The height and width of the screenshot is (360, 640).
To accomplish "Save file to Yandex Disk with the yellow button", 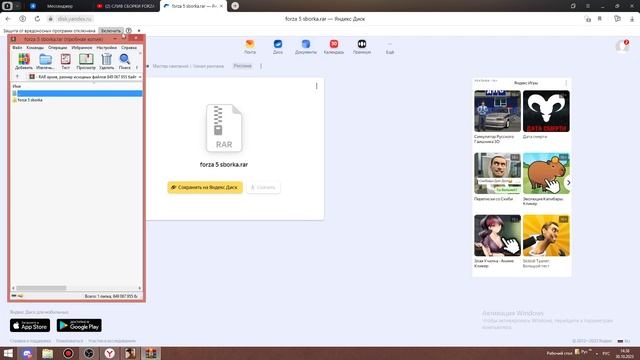I will pos(205,187).
